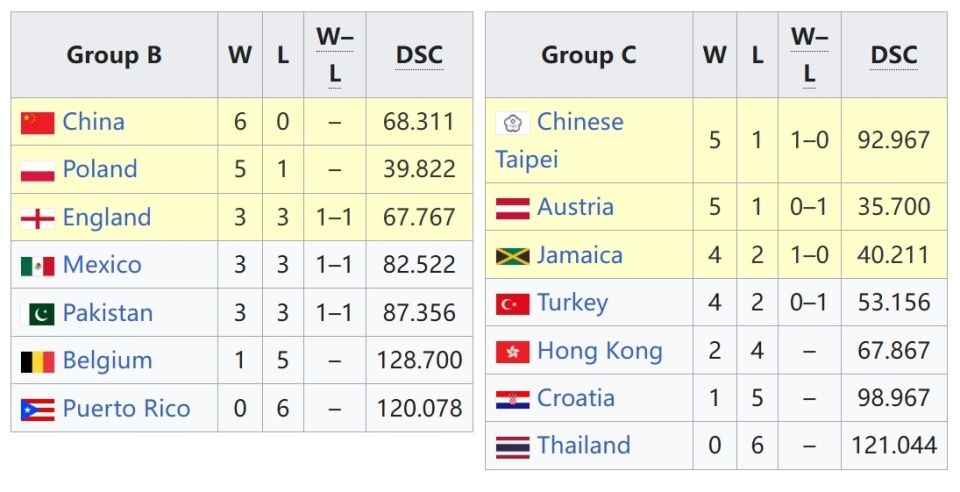Follow the Hong Kong link

pos(599,351)
